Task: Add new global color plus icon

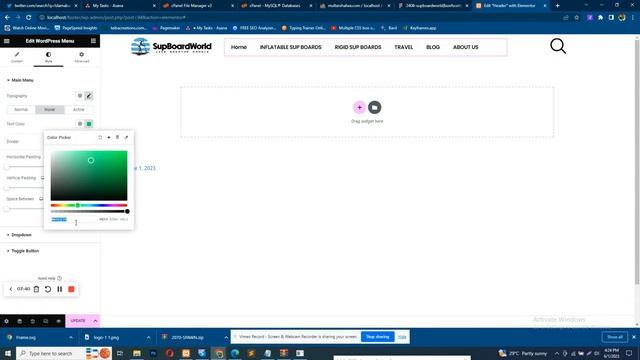Action: (109, 138)
